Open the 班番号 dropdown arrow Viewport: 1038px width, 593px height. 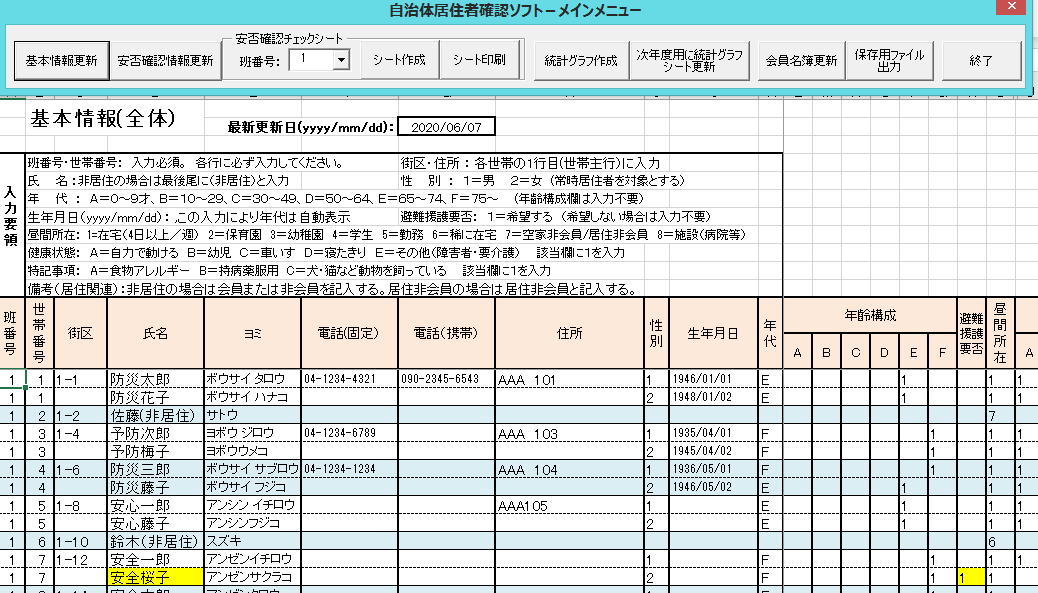[x=341, y=60]
